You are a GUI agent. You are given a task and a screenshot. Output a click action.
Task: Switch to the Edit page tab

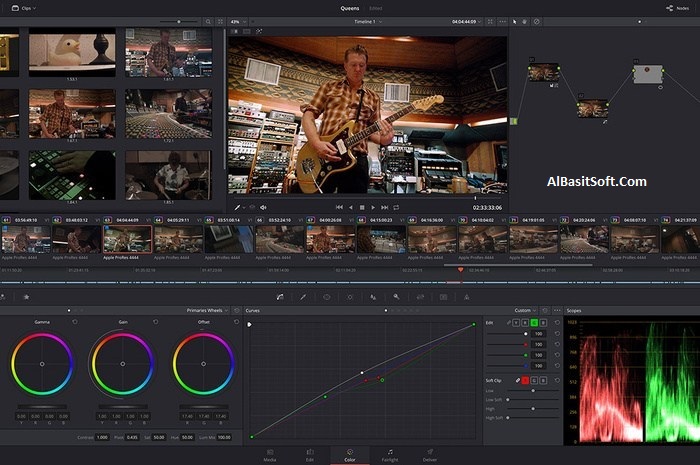point(310,455)
